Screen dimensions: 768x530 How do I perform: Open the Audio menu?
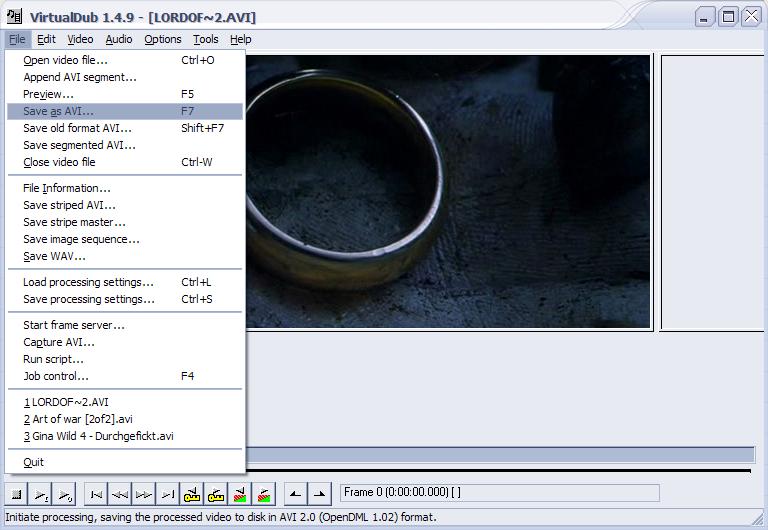click(x=119, y=39)
